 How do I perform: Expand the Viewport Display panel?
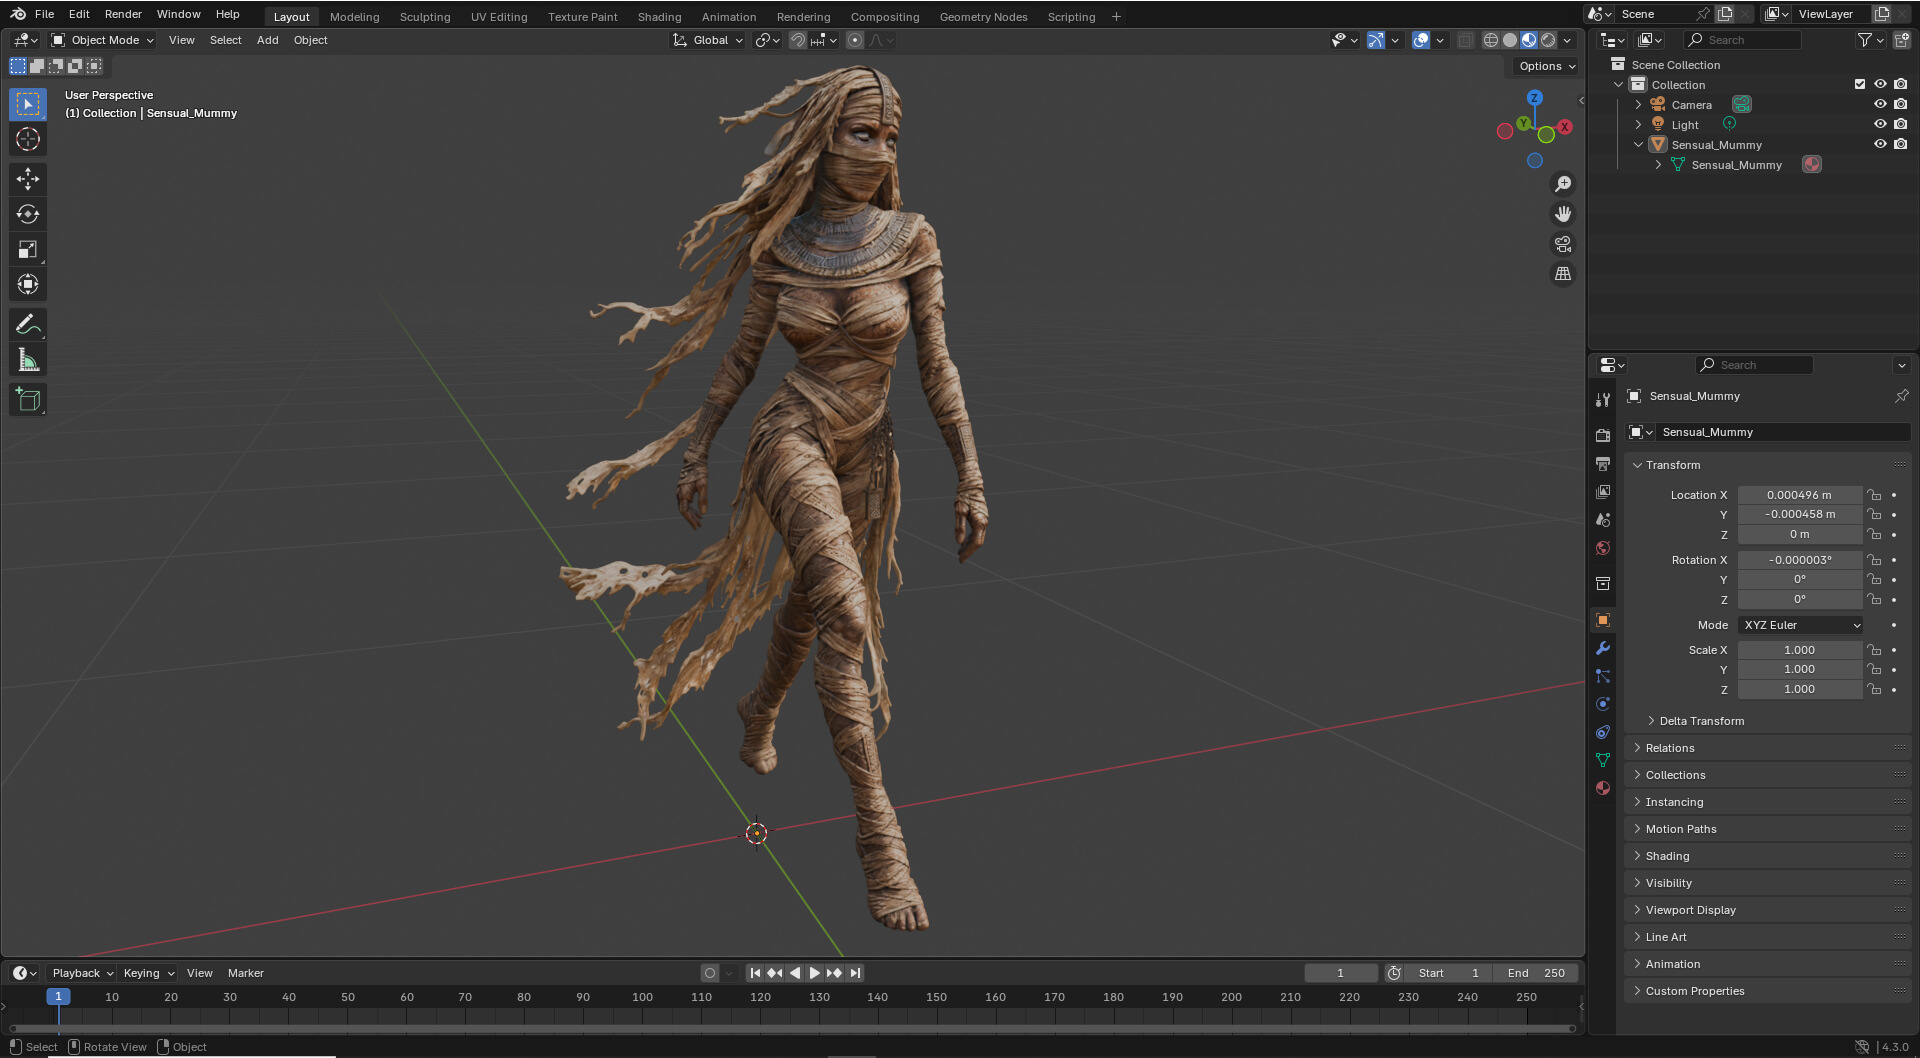(1690, 910)
